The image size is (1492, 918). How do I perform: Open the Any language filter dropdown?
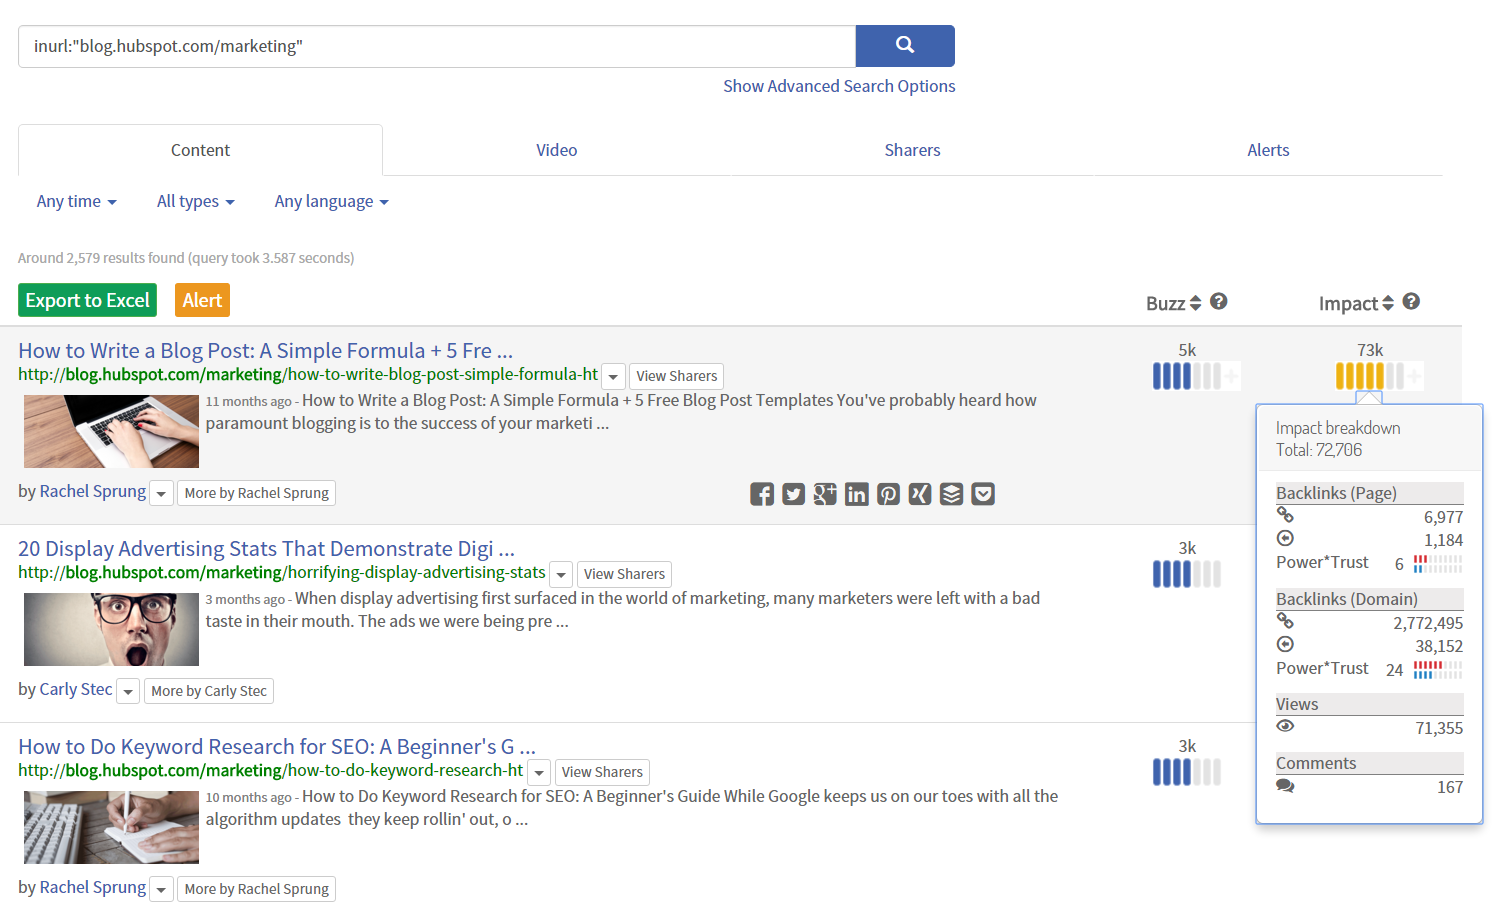click(x=331, y=201)
